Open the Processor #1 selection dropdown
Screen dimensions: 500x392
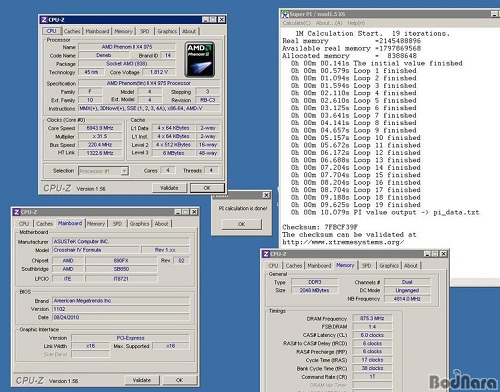pyautogui.click(x=124, y=171)
